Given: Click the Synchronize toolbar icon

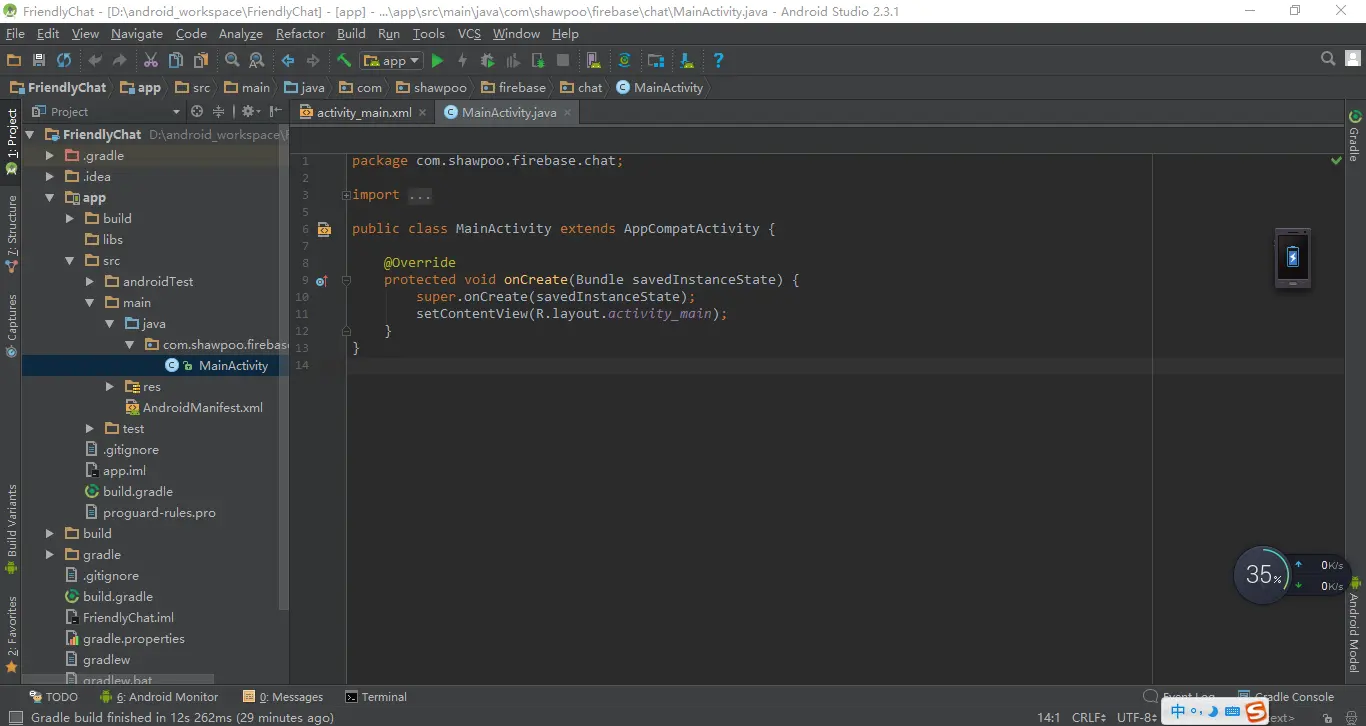Looking at the screenshot, I should pyautogui.click(x=64, y=61).
